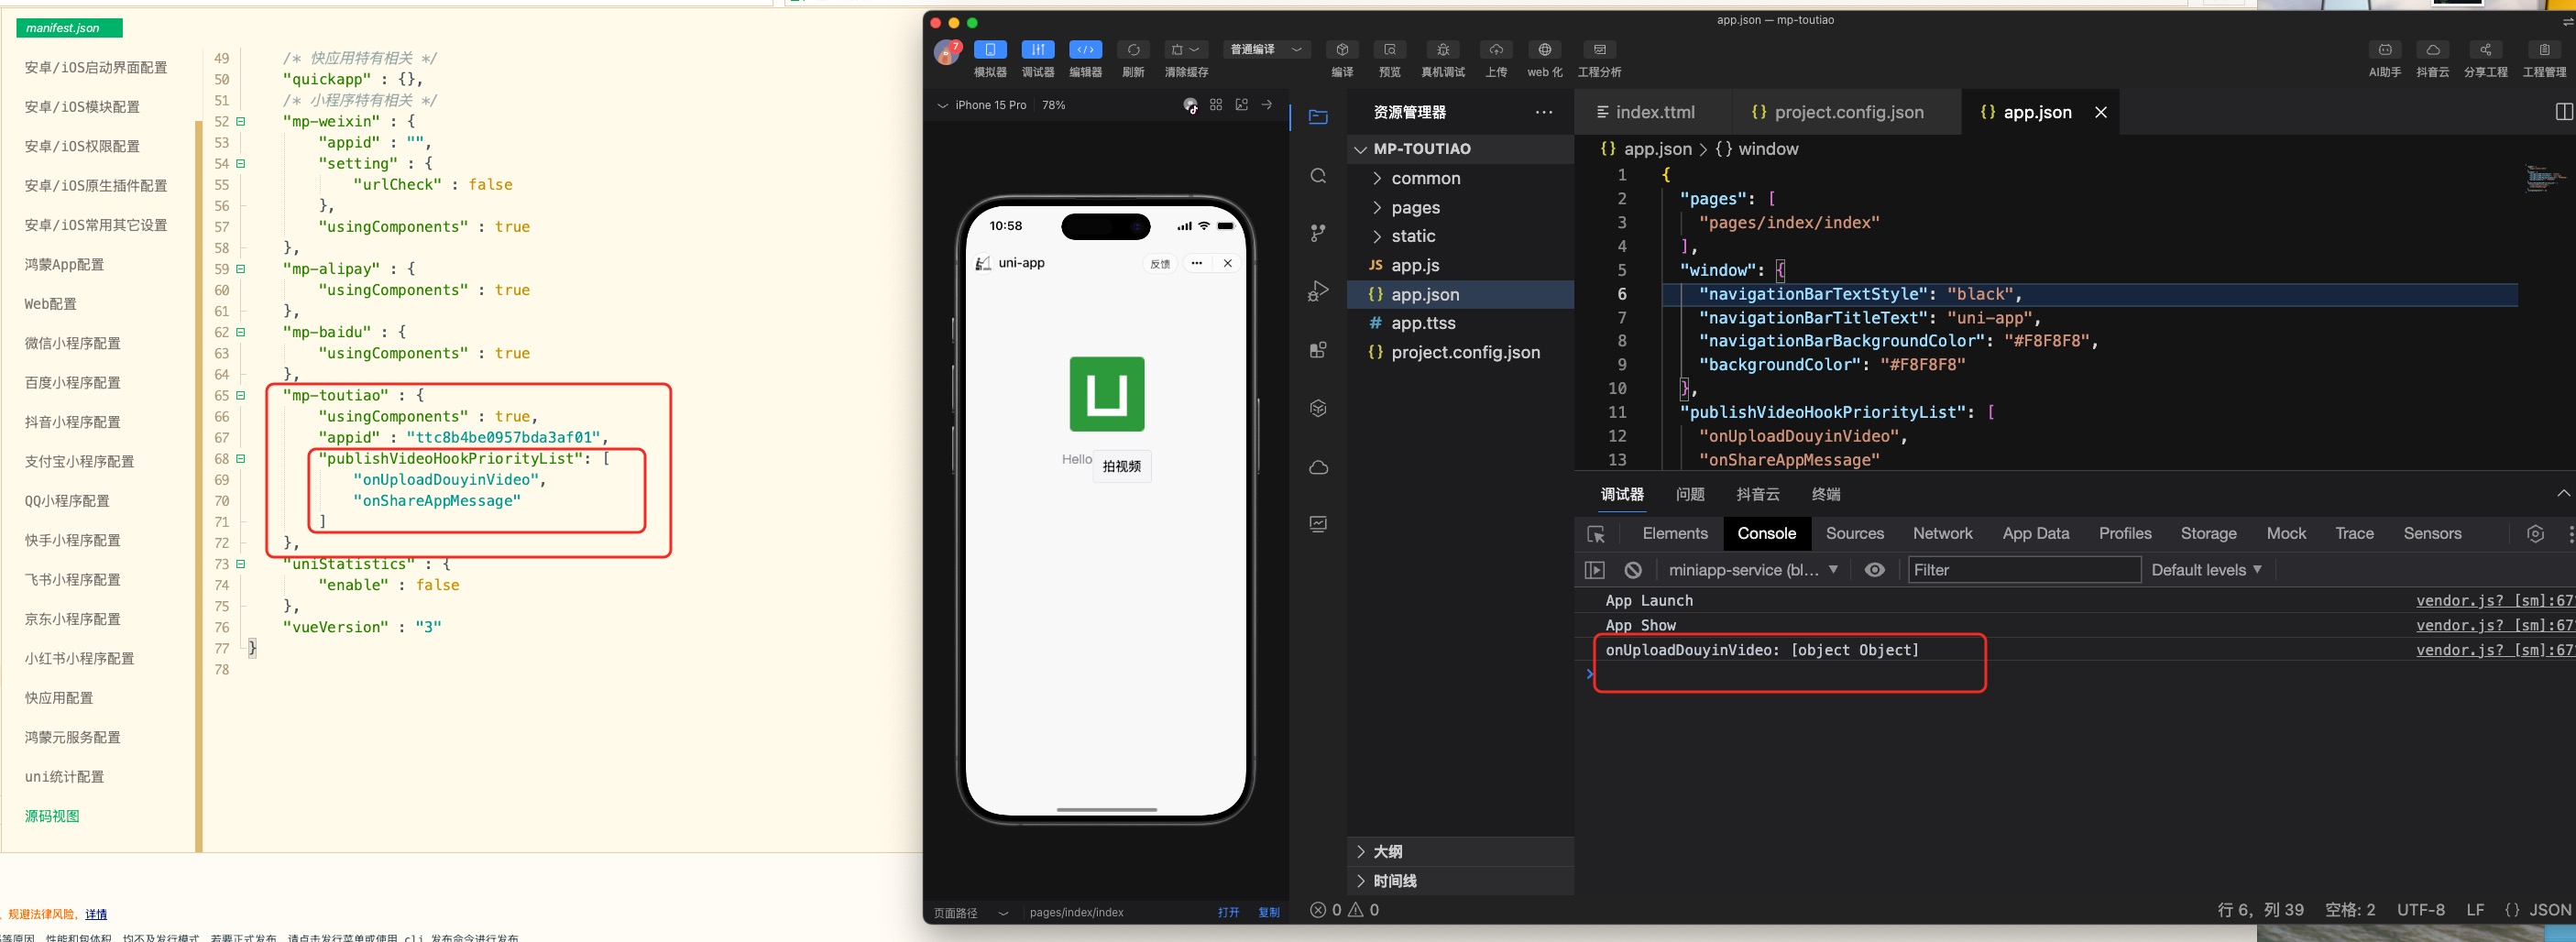Open the 源码视图 link in manifest sidebar
The width and height of the screenshot is (2576, 942).
point(52,816)
